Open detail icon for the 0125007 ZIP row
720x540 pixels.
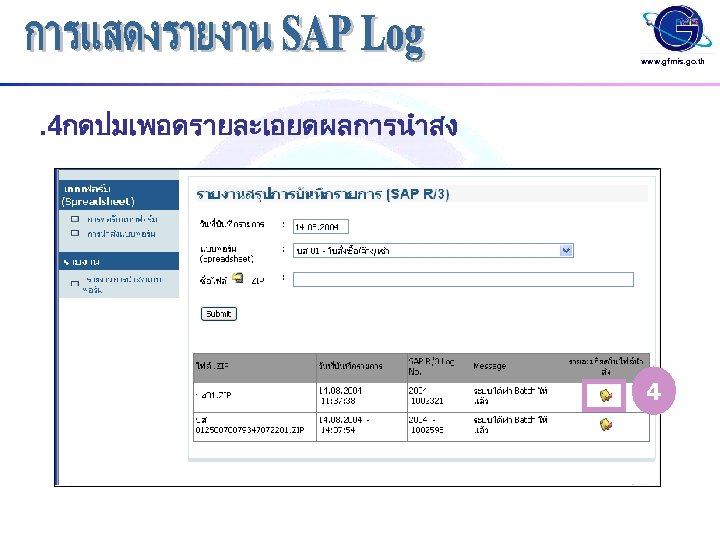pos(606,424)
